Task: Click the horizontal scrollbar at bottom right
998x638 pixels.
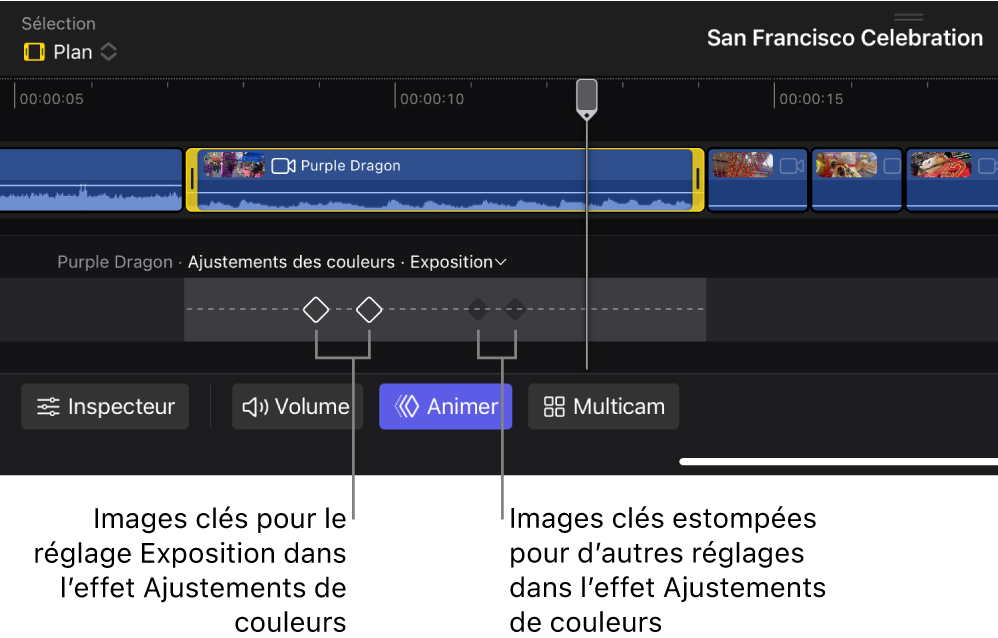Action: coord(838,462)
